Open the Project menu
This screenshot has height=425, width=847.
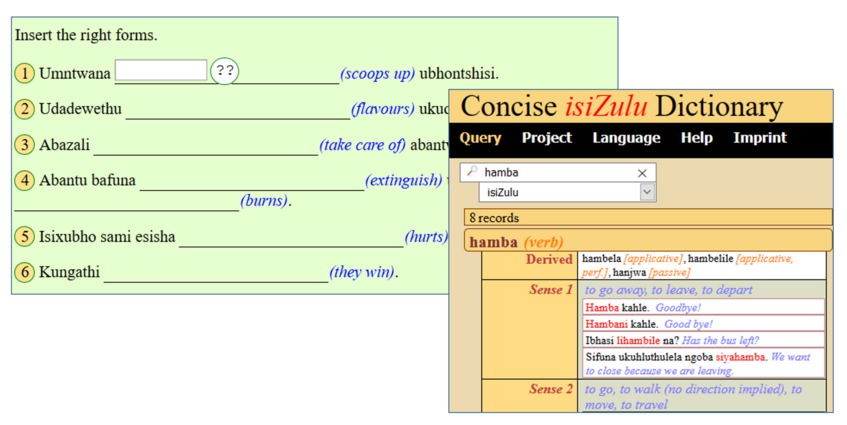(547, 138)
